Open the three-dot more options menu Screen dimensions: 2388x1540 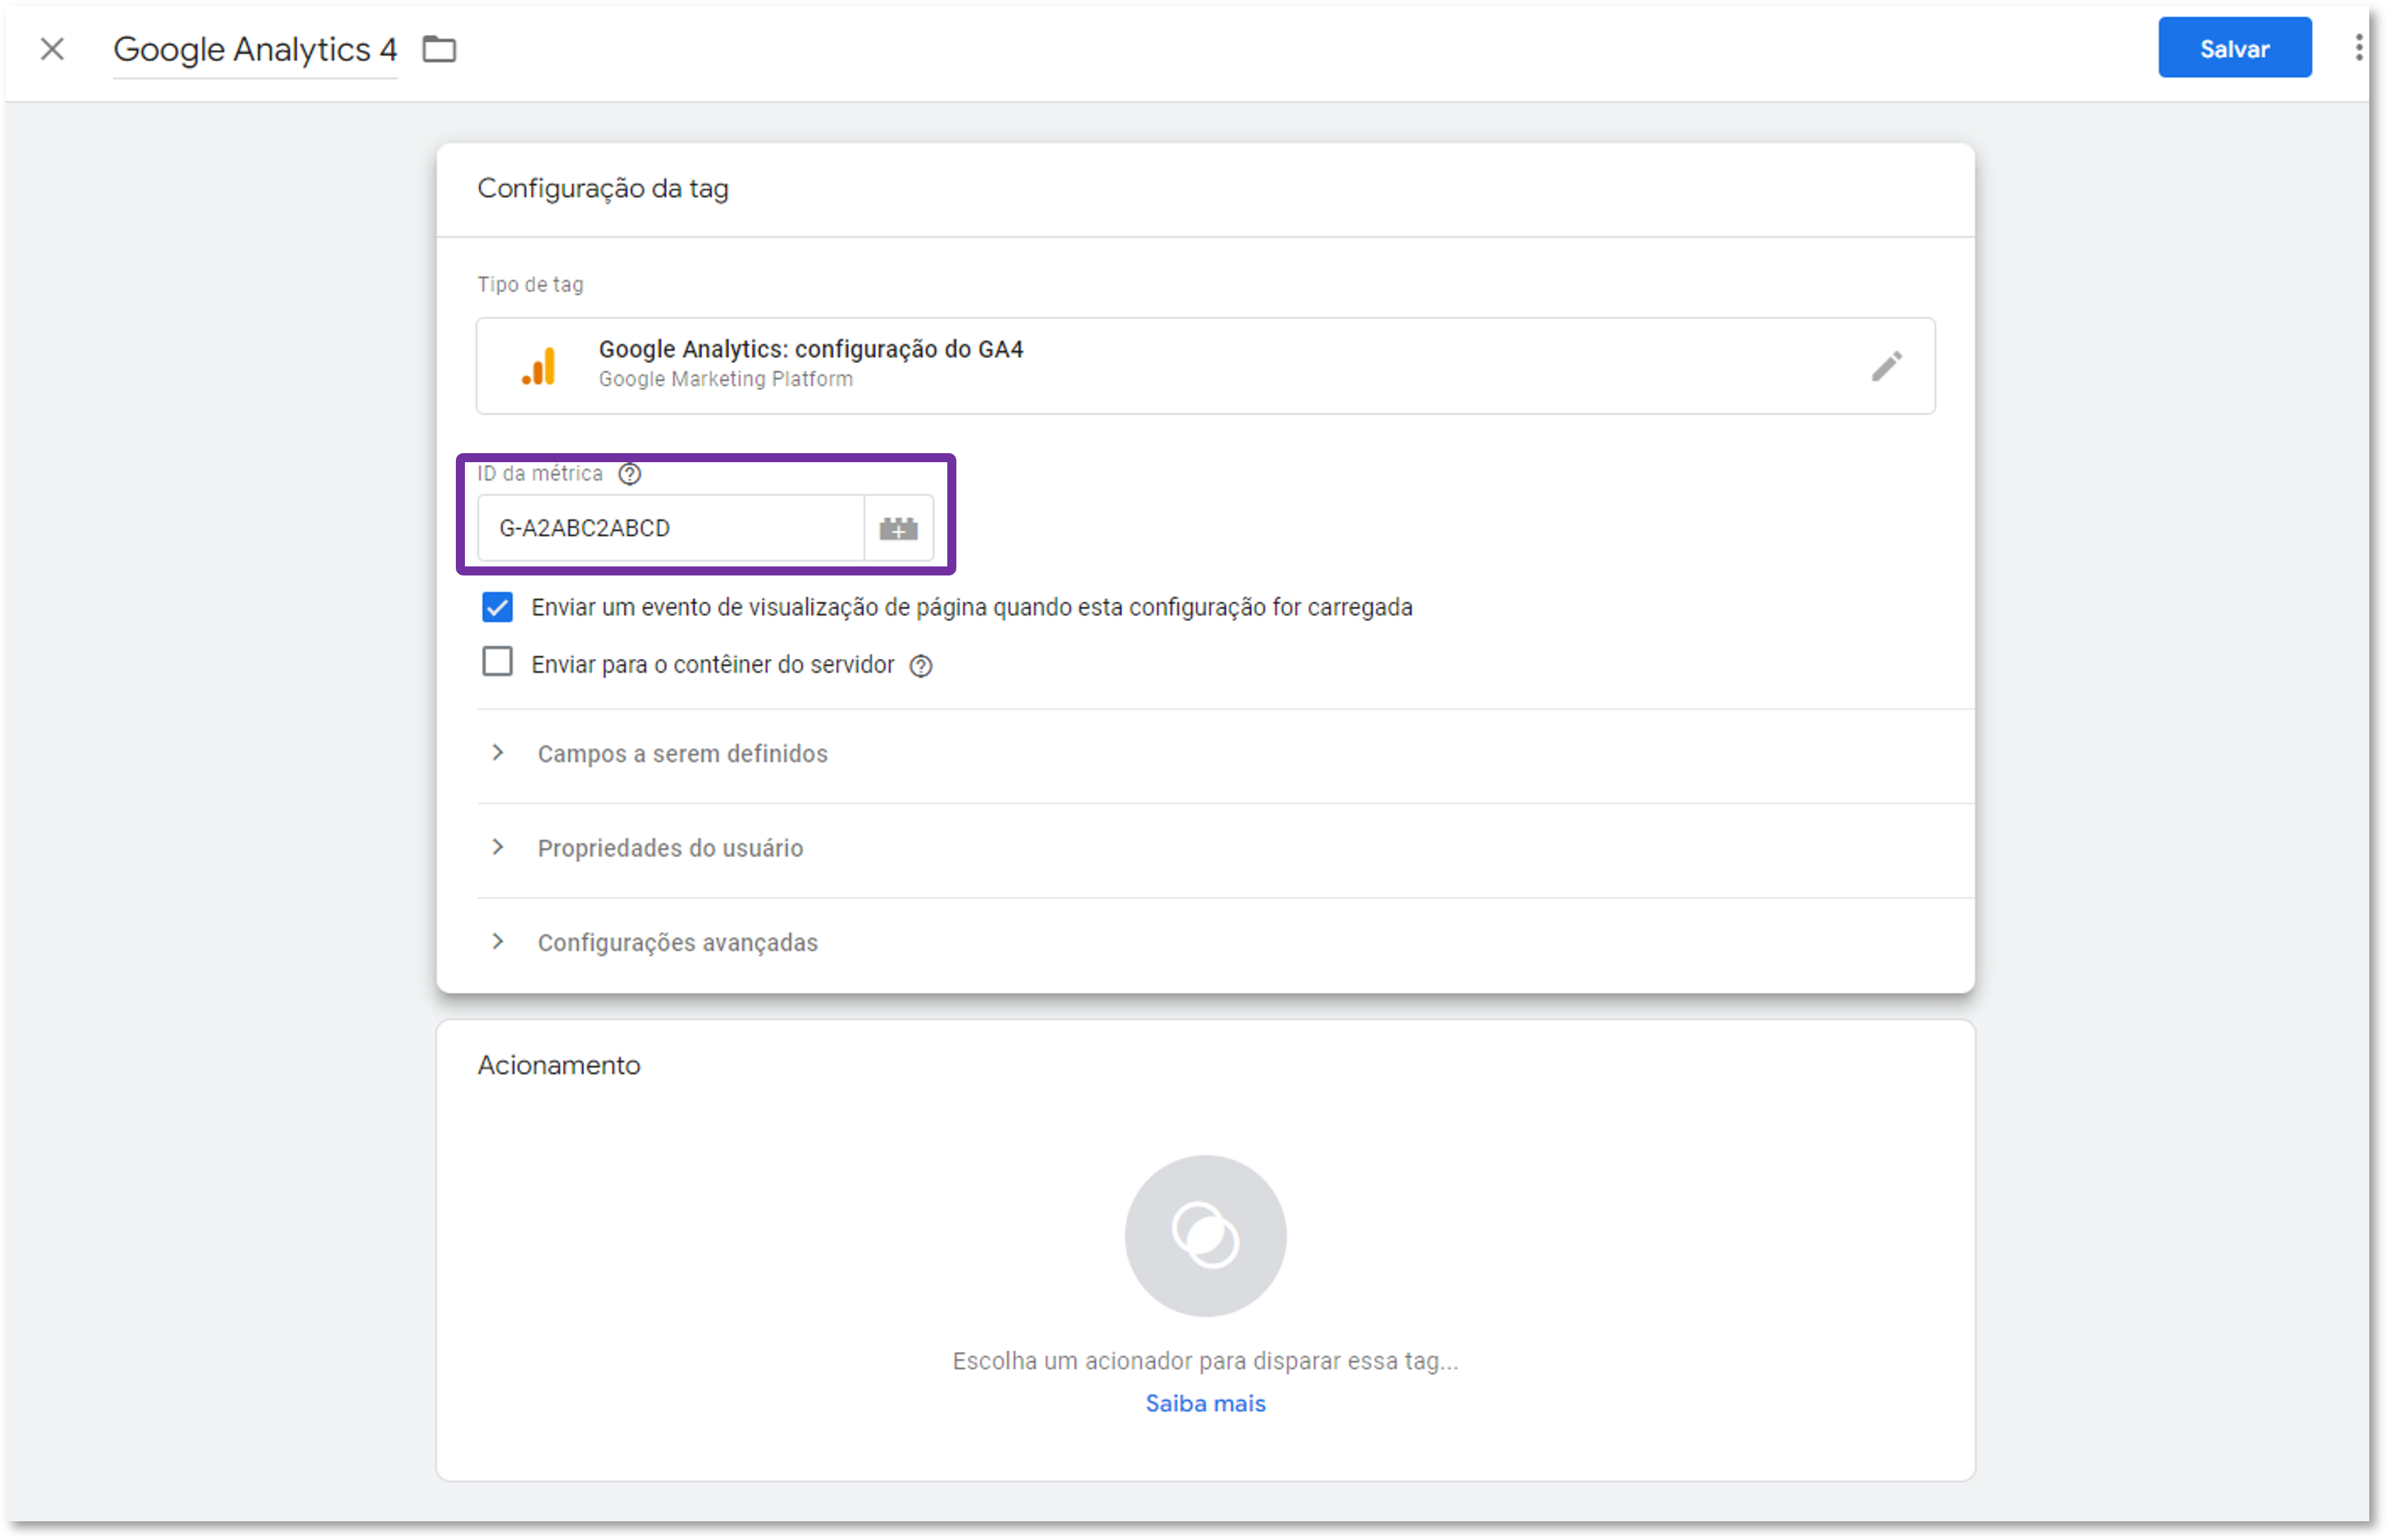click(x=2358, y=48)
